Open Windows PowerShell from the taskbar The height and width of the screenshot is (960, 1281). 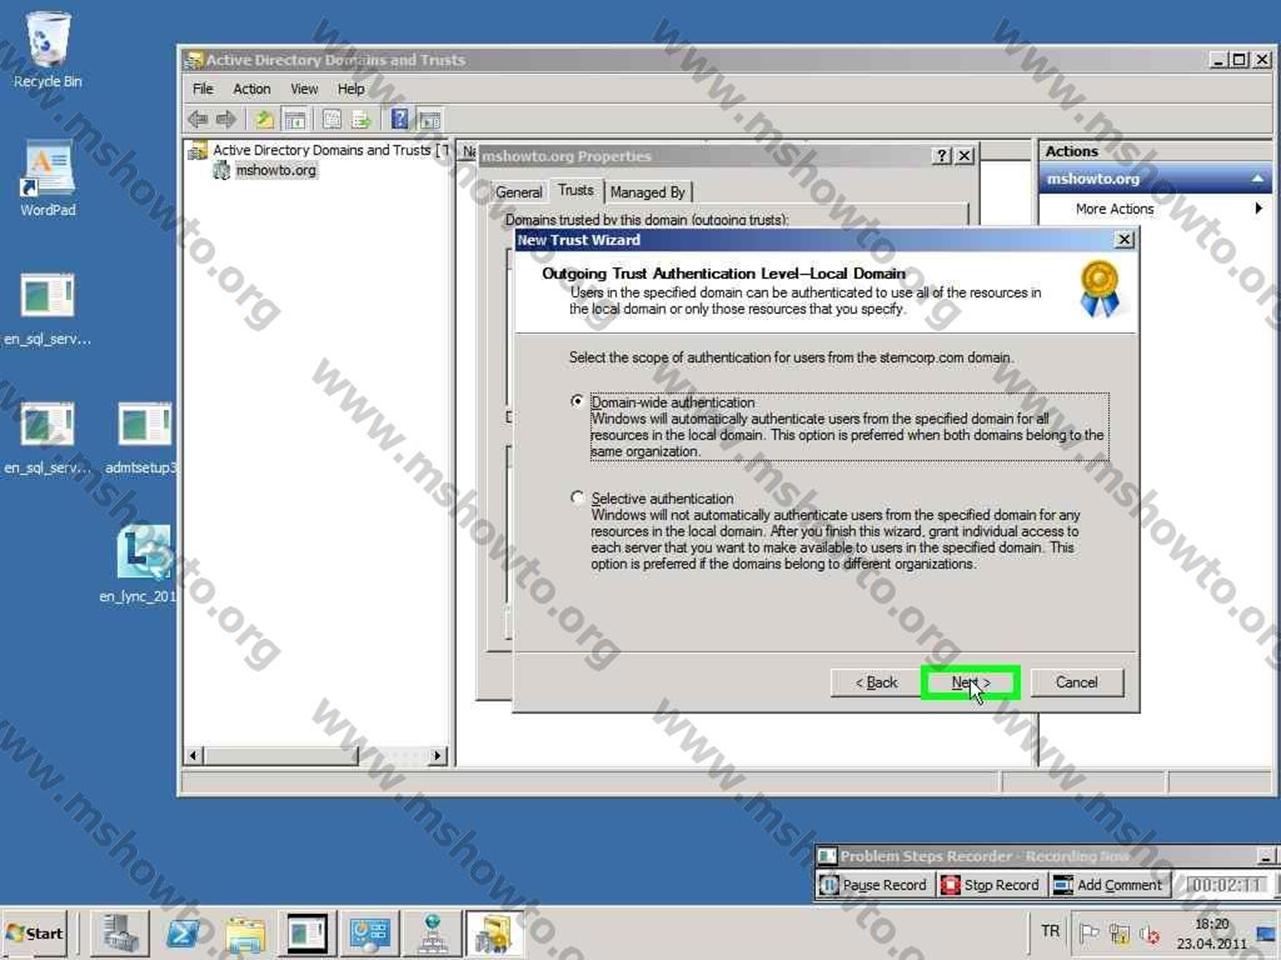pos(182,934)
